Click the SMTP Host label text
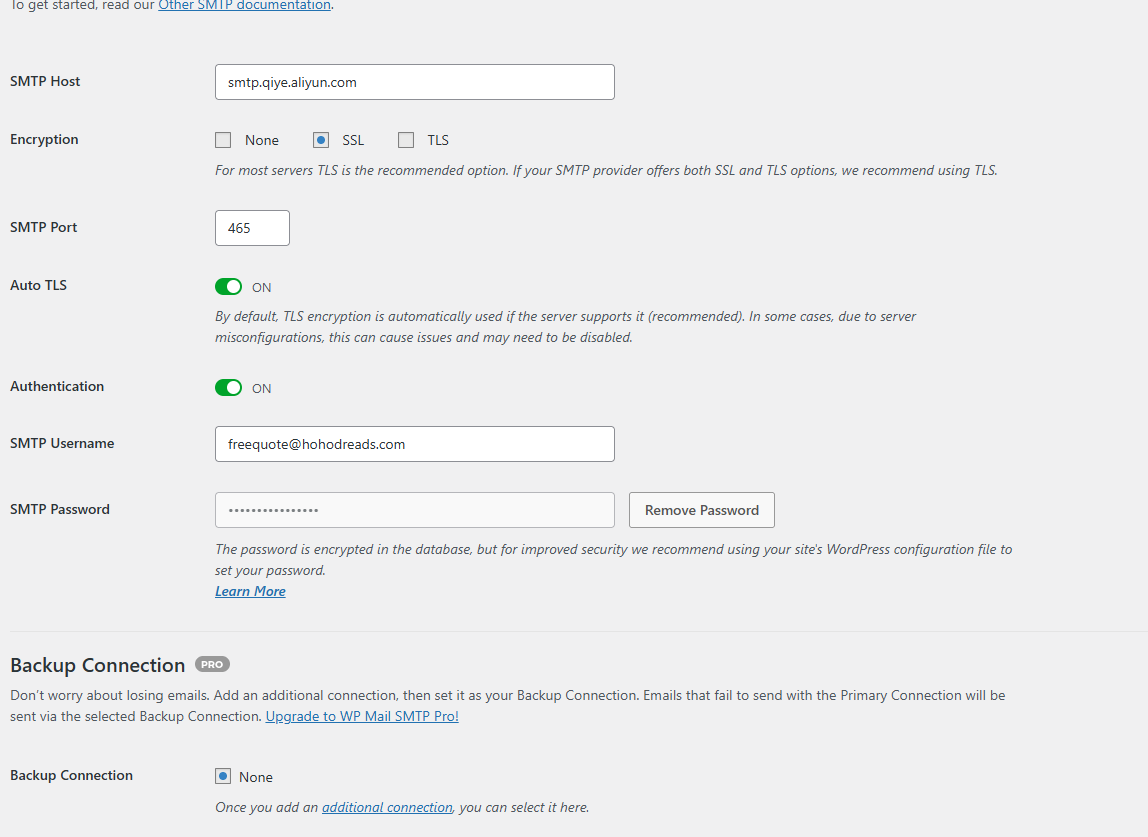Viewport: 1148px width, 837px height. (x=45, y=81)
